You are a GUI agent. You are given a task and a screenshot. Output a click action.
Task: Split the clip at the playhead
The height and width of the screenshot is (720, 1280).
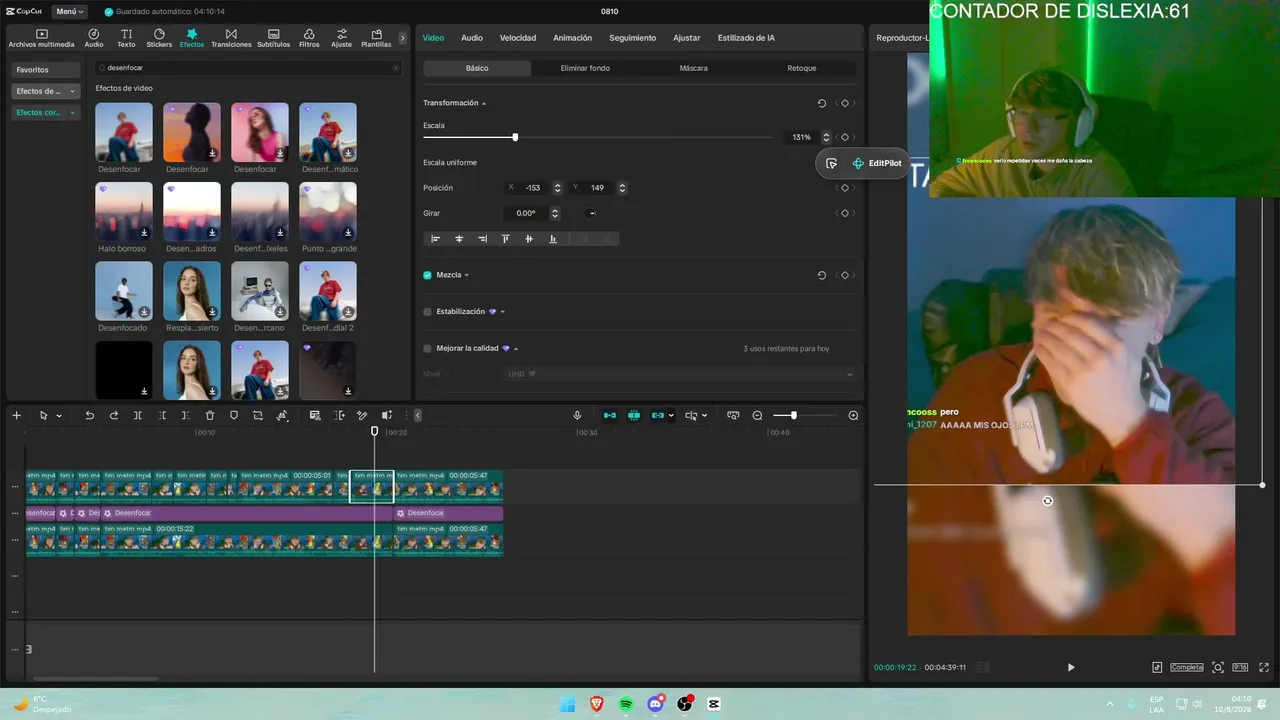tap(138, 415)
